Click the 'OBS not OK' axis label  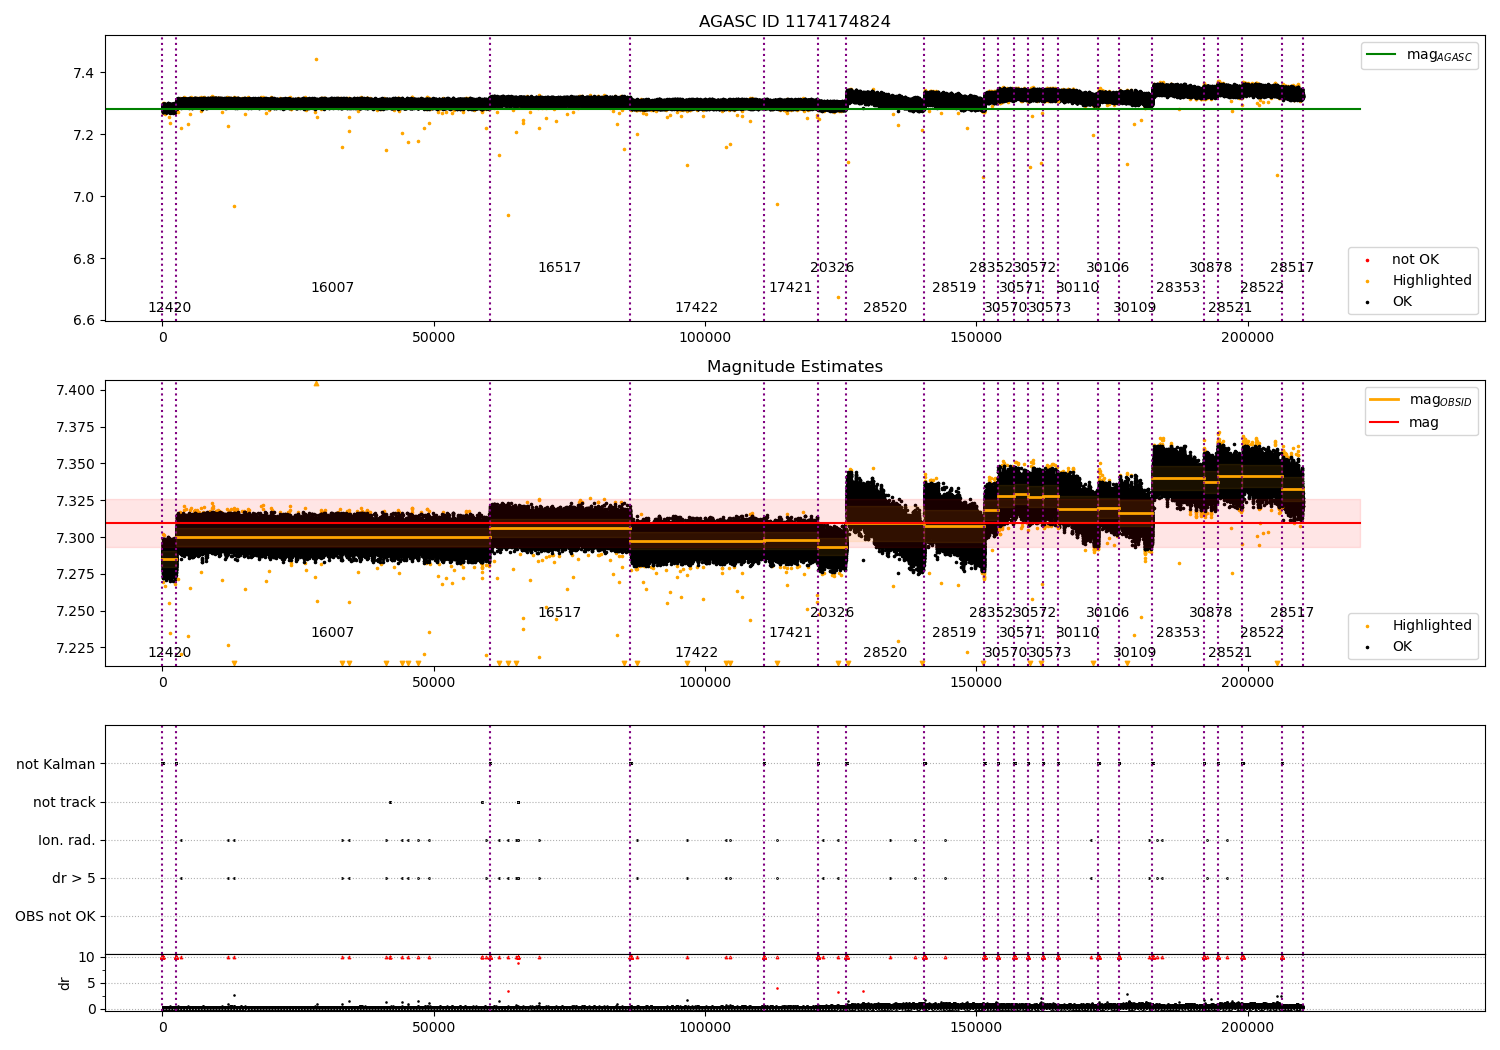pos(56,916)
